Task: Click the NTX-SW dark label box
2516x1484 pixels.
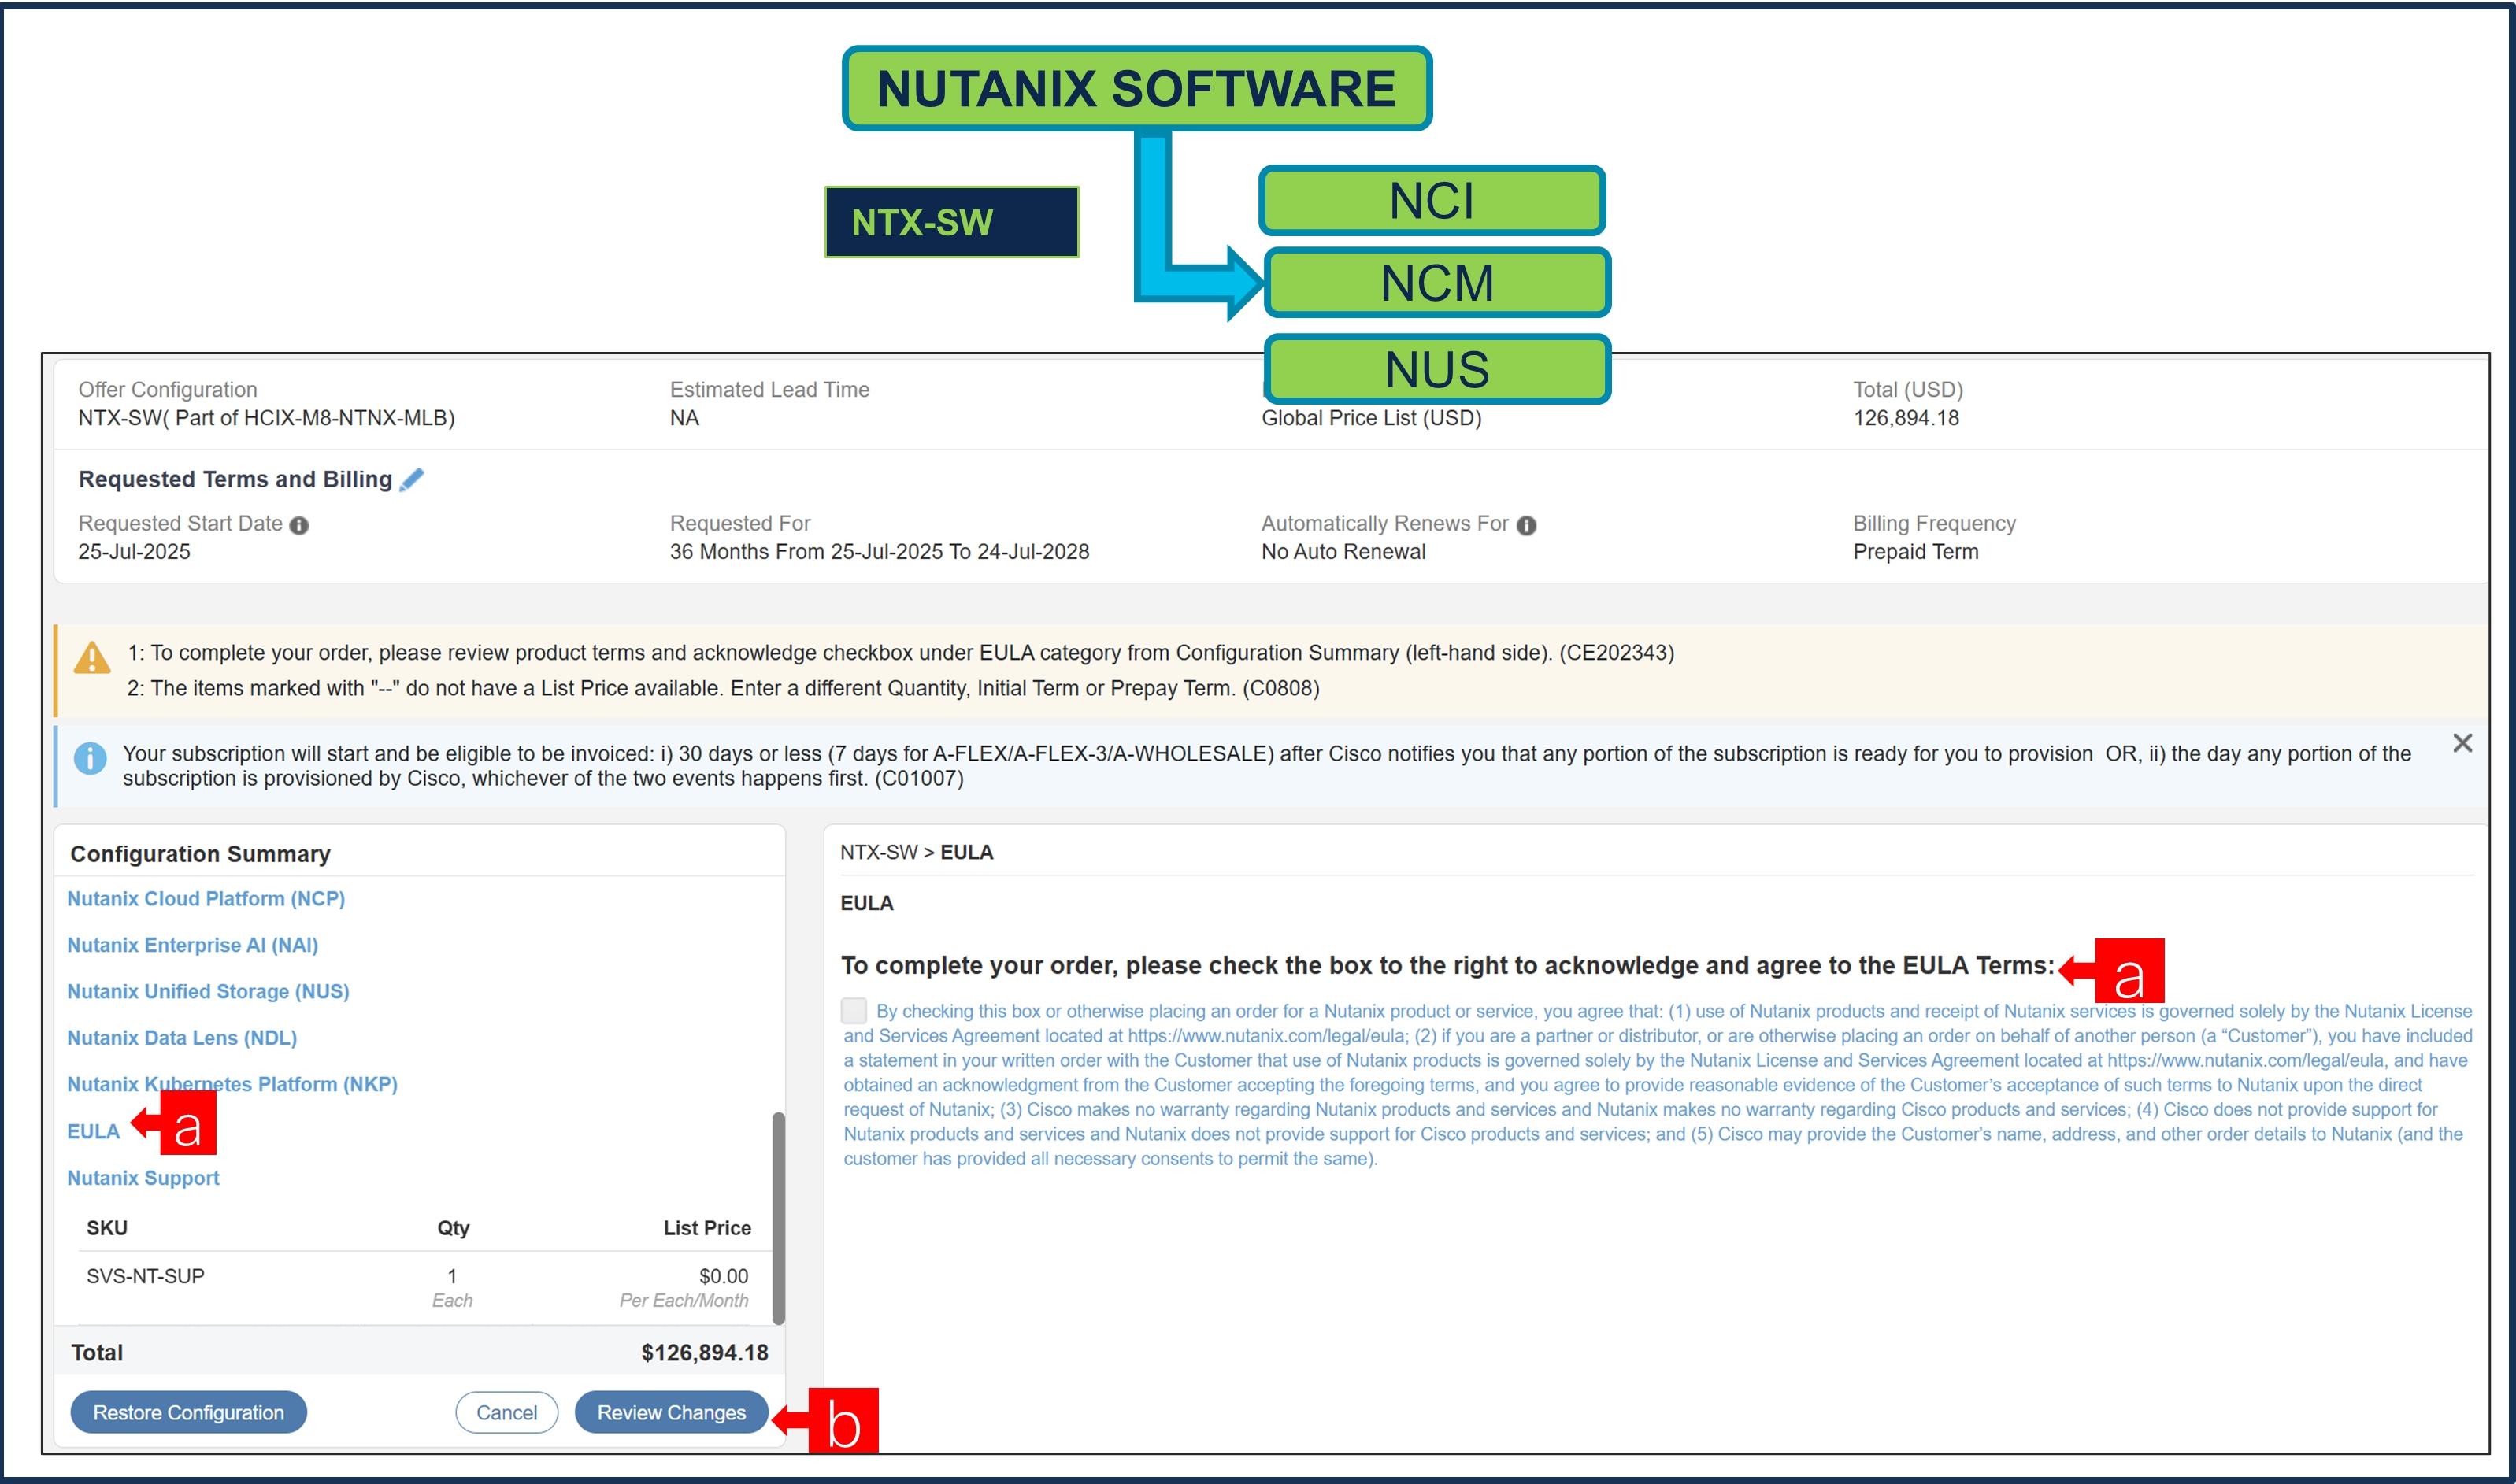Action: pos(951,222)
